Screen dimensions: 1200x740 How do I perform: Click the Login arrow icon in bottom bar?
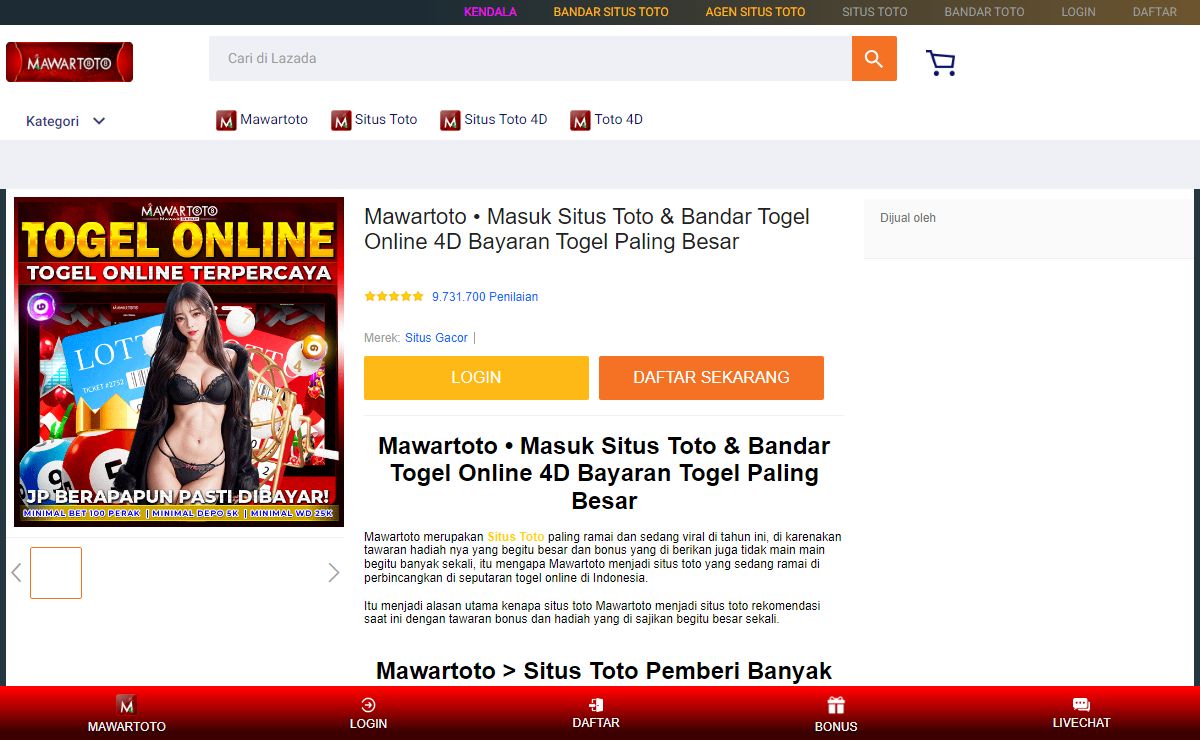pyautogui.click(x=368, y=704)
